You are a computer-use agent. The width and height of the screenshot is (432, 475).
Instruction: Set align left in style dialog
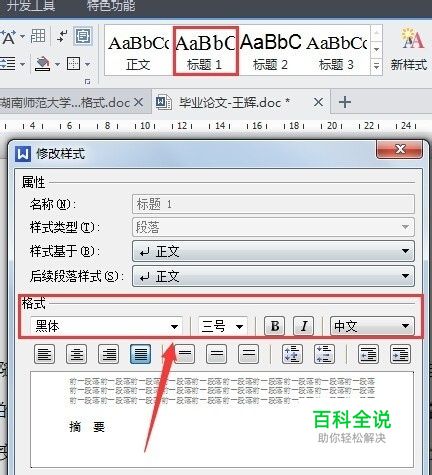pyautogui.click(x=44, y=354)
